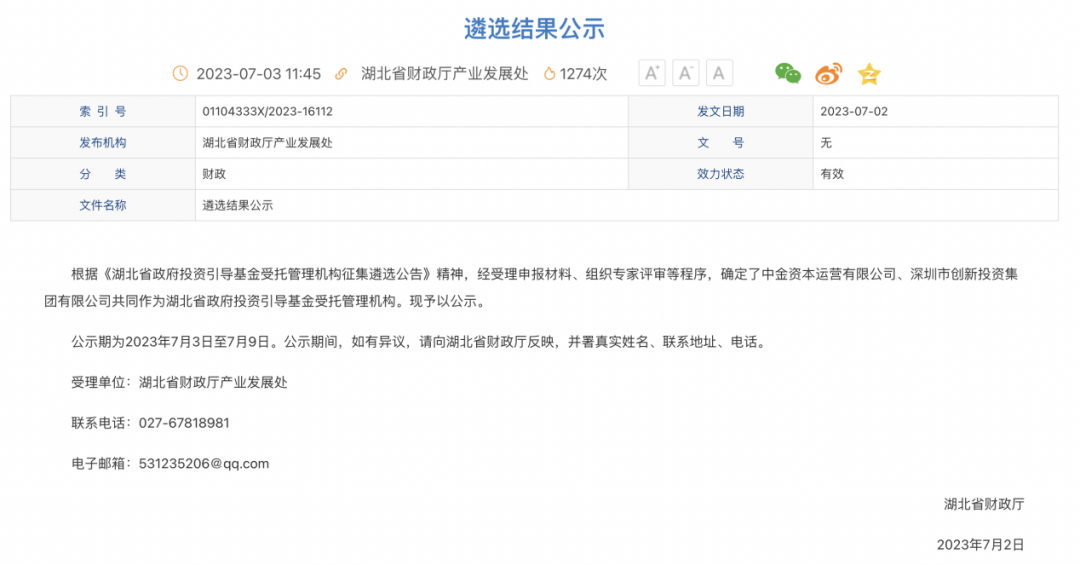Increase font size with A+ button
The height and width of the screenshot is (565, 1080).
pyautogui.click(x=652, y=73)
